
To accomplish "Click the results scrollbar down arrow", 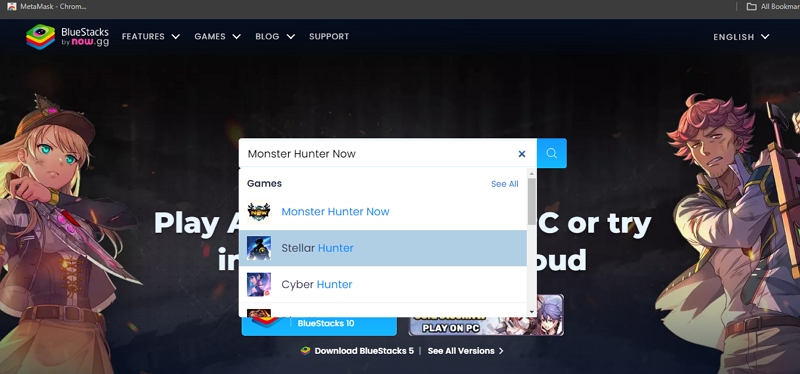I will (532, 312).
